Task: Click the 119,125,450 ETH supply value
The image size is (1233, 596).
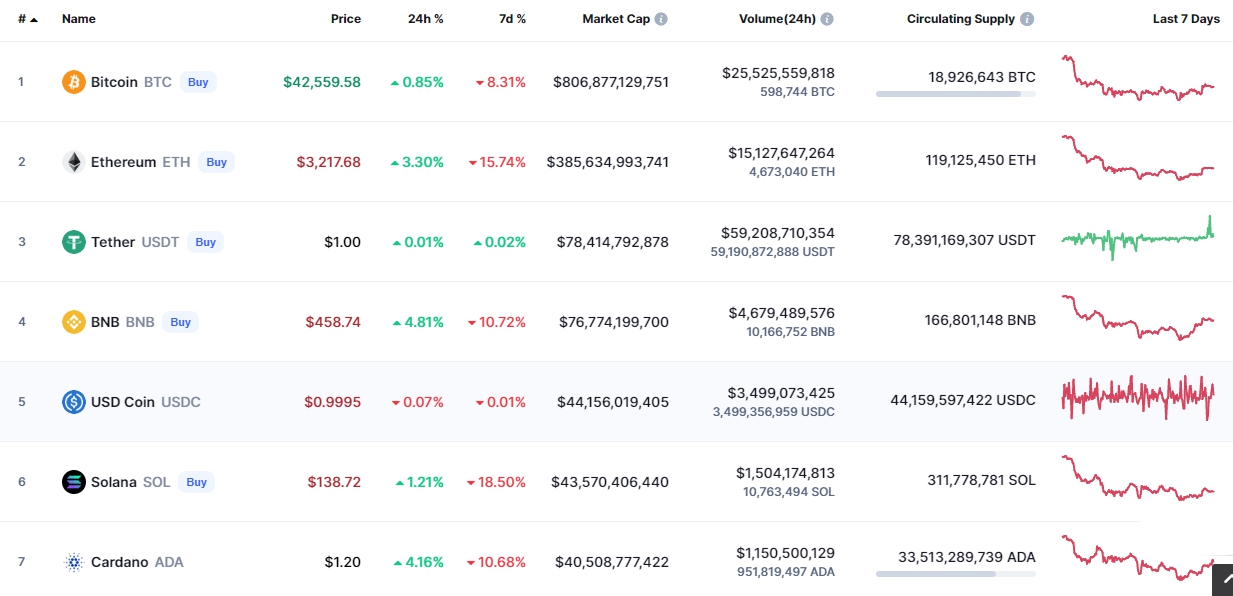Action: 980,160
